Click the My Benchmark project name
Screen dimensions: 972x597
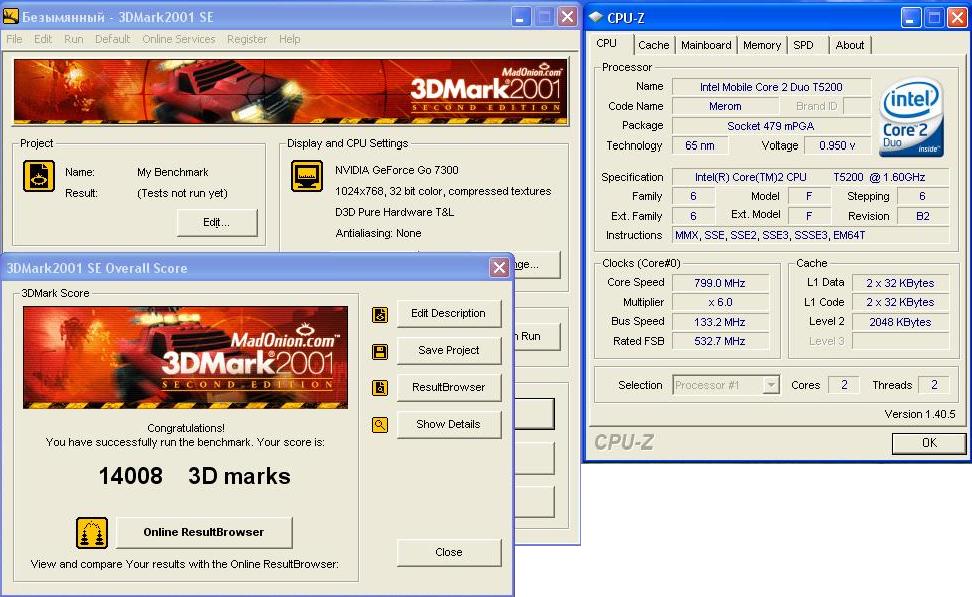(172, 172)
